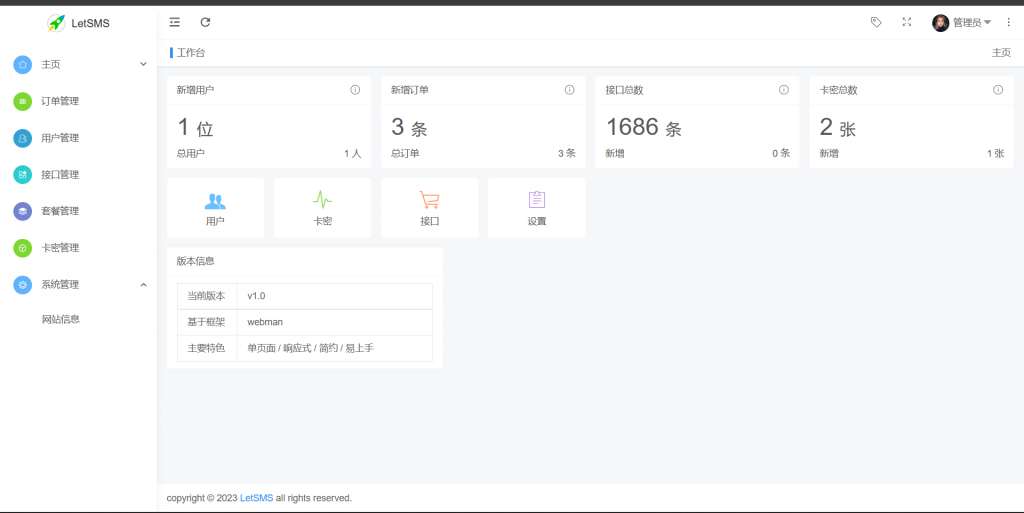The image size is (1024, 513).
Task: Click the 当前版本 table label
Action: pyautogui.click(x=206, y=296)
